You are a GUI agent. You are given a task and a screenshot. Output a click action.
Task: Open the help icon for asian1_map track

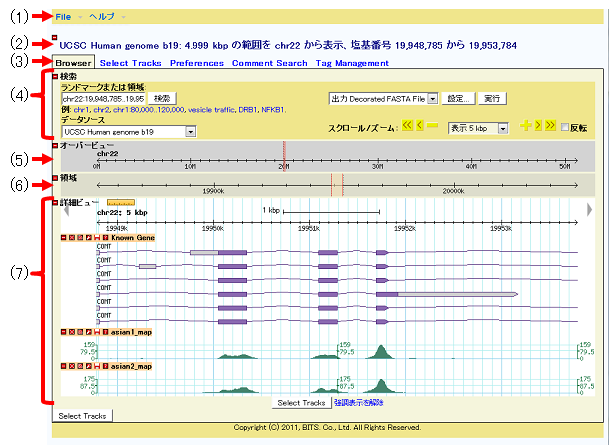click(105, 332)
